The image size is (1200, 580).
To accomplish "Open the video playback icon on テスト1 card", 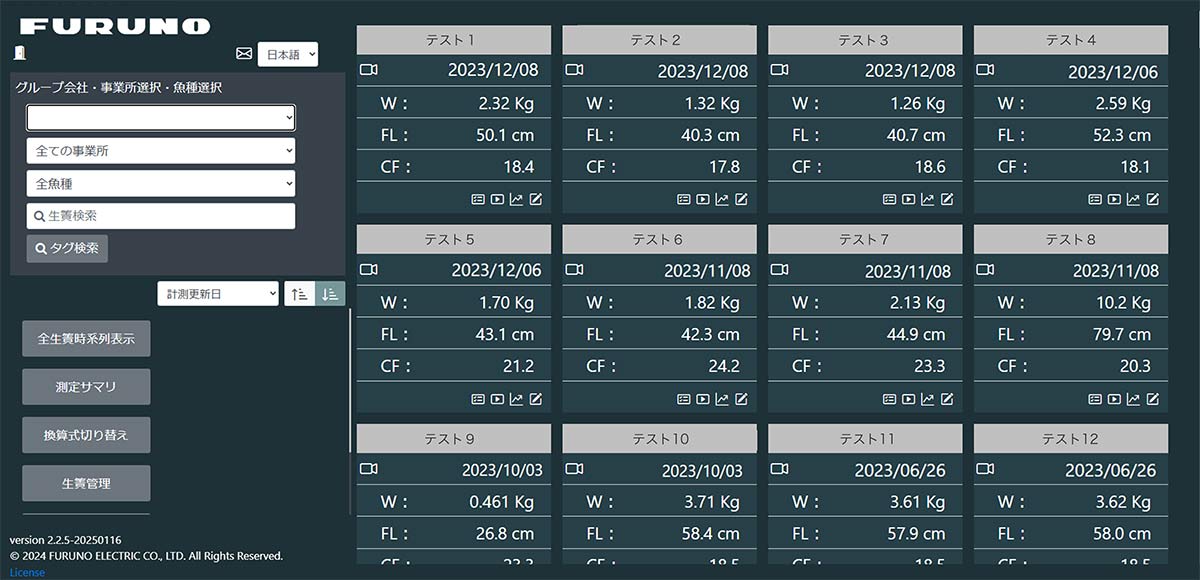I will (497, 199).
